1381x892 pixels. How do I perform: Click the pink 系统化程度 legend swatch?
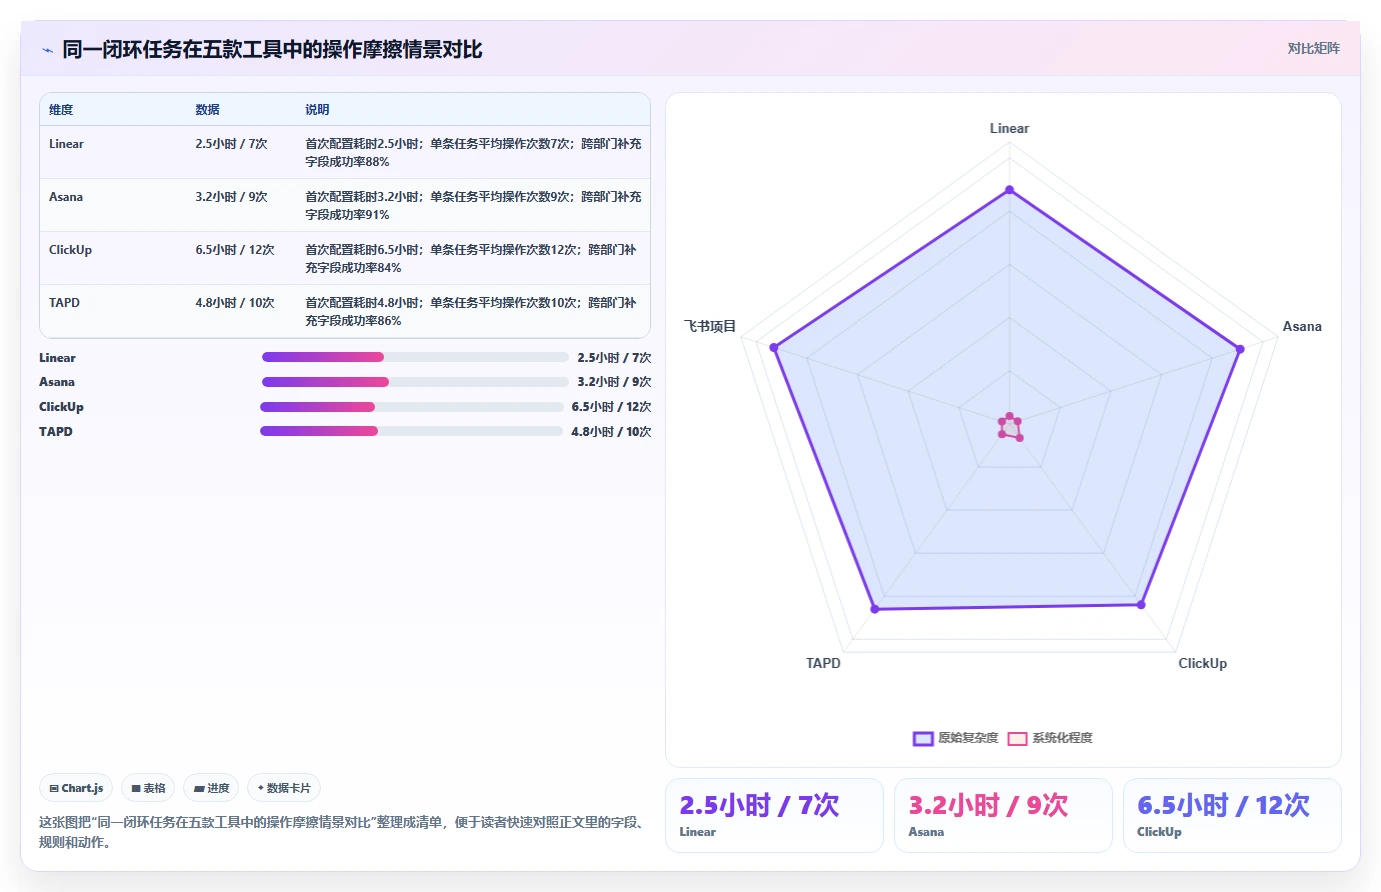1017,739
